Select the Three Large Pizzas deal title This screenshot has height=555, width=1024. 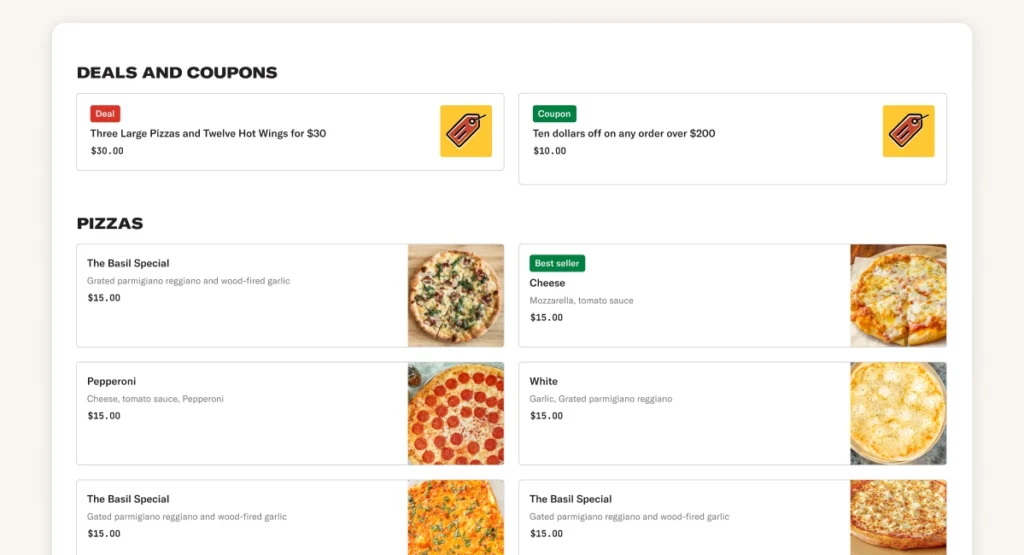click(208, 134)
